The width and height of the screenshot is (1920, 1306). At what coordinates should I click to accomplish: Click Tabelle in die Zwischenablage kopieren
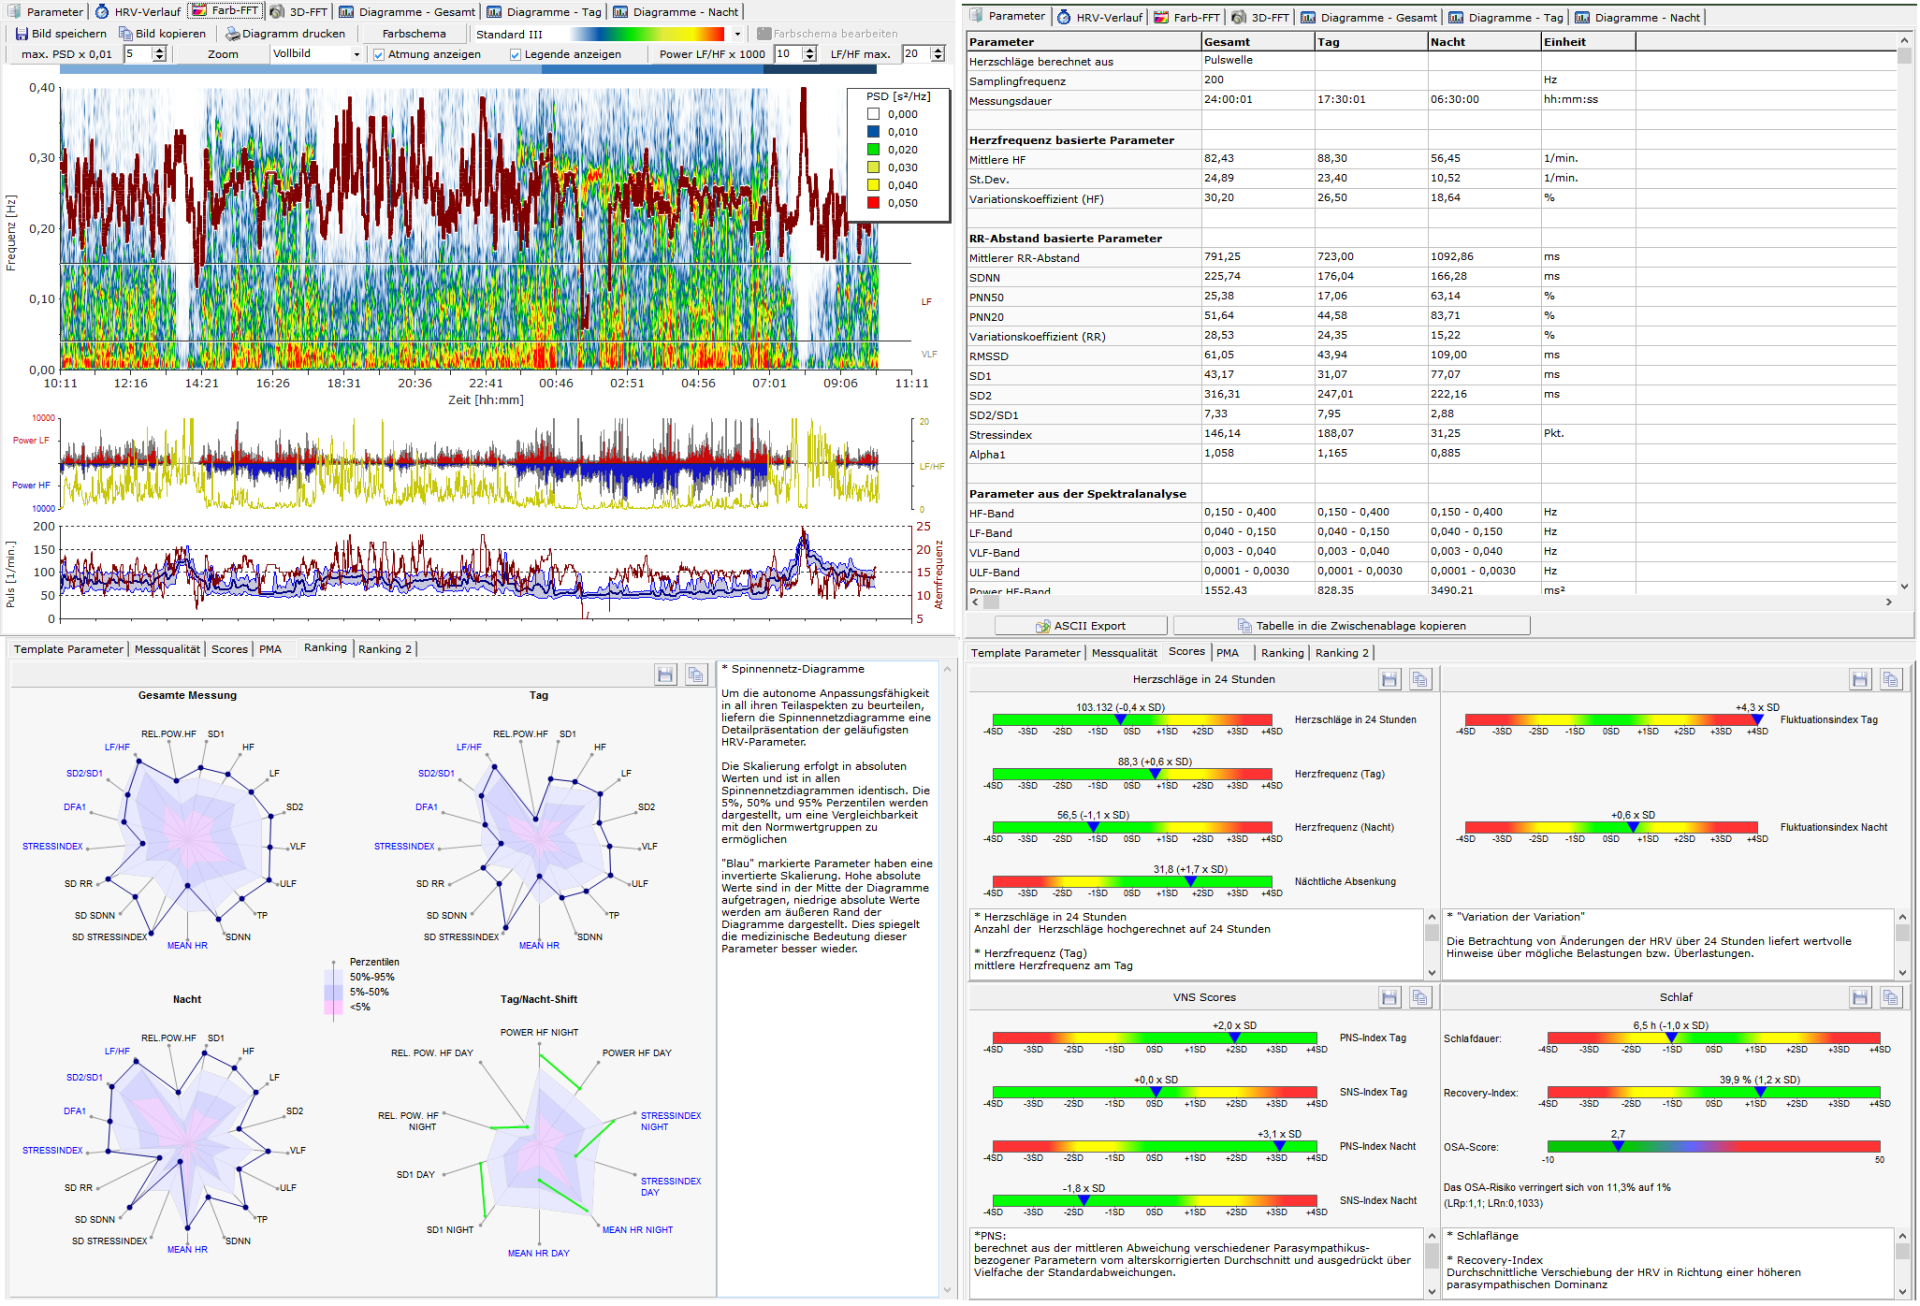1351,626
